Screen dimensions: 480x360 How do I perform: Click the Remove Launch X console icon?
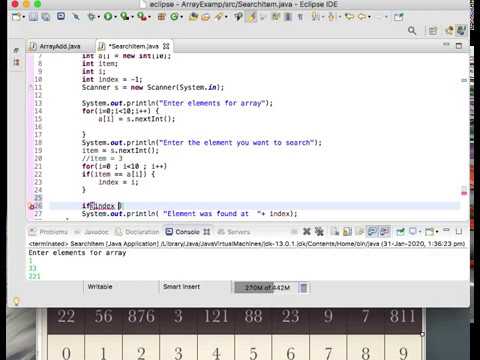pyautogui.click(x=307, y=231)
